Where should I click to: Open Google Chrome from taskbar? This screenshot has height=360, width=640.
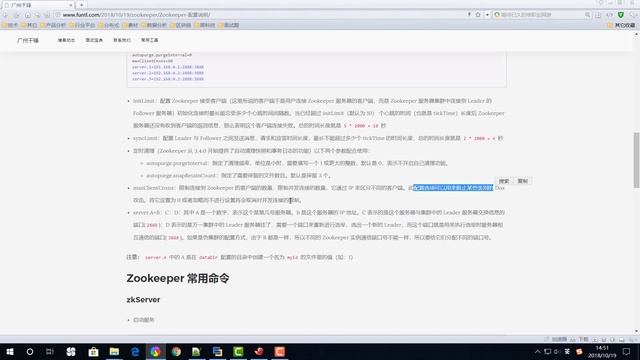click(x=176, y=351)
